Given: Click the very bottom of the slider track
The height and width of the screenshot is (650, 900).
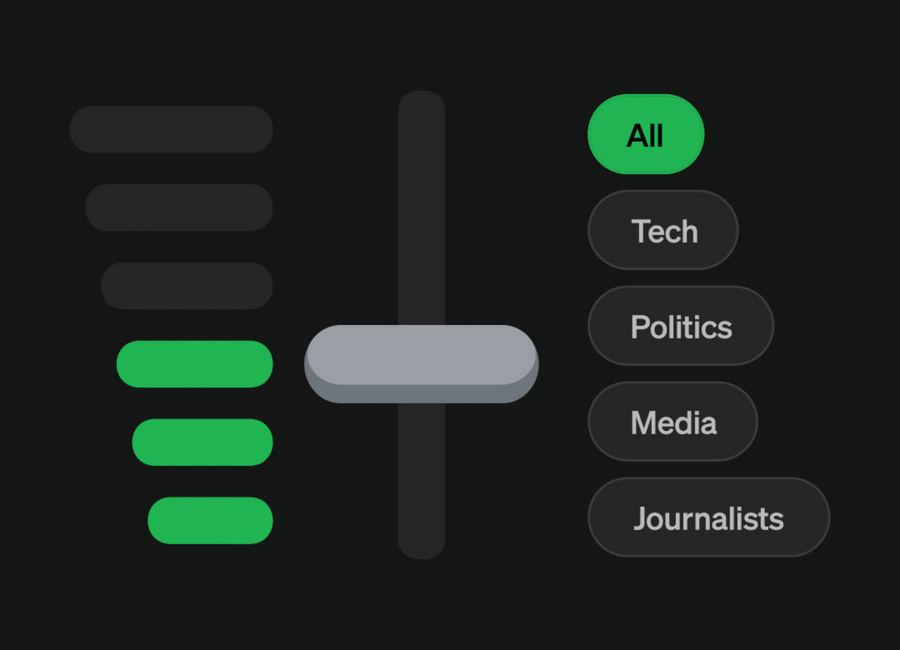Looking at the screenshot, I should click(x=421, y=548).
